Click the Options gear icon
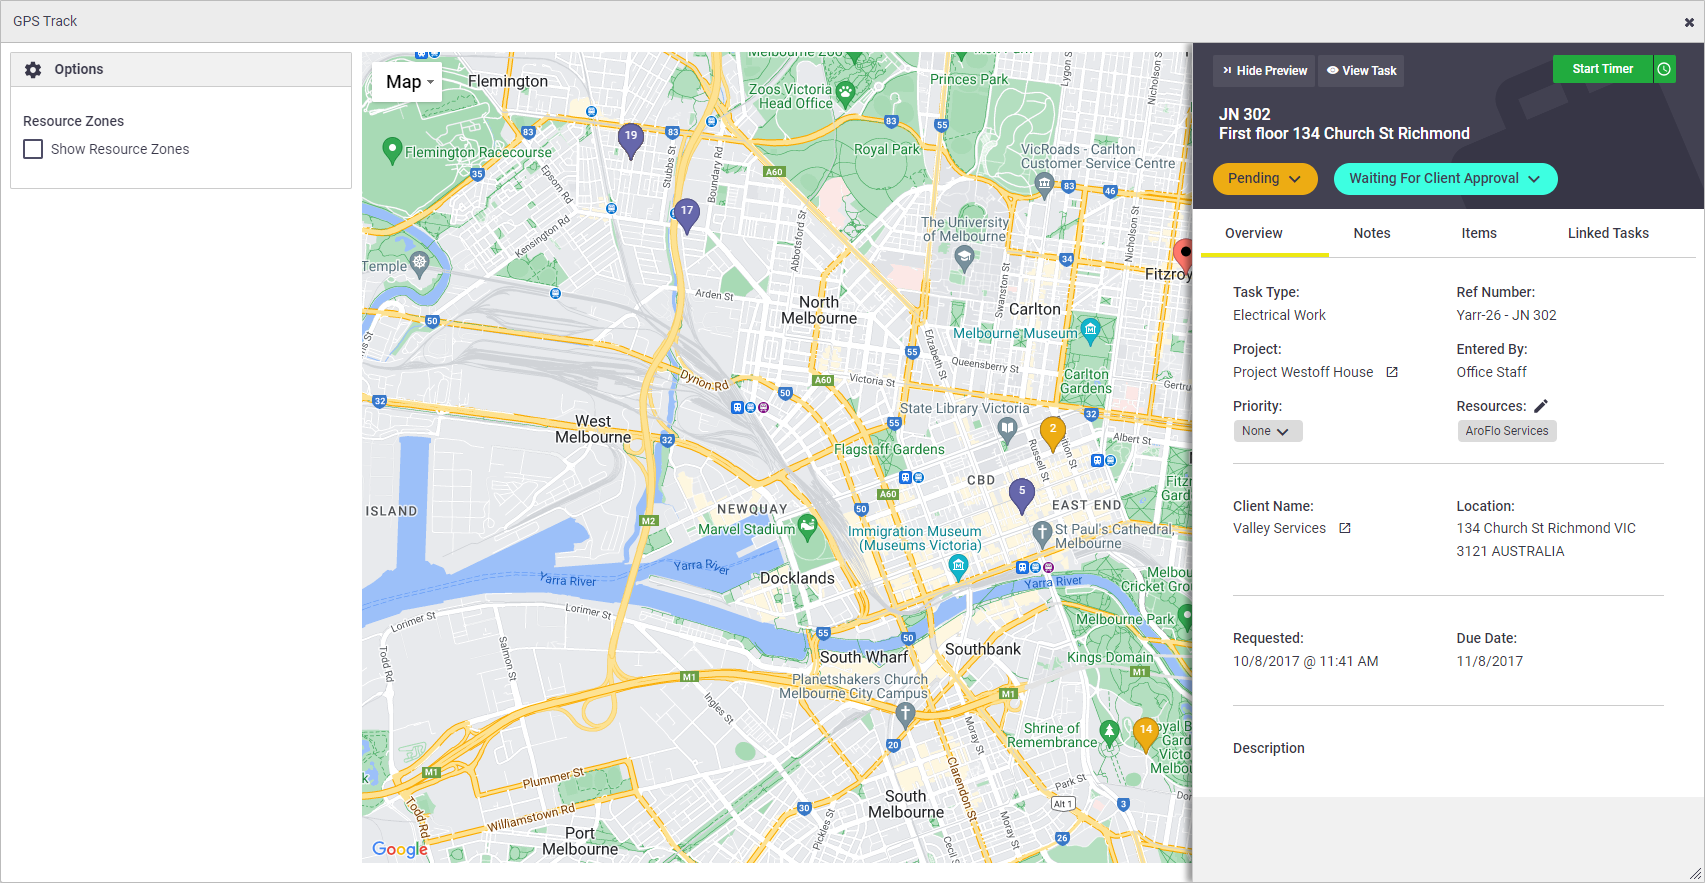The width and height of the screenshot is (1705, 883). [33, 70]
